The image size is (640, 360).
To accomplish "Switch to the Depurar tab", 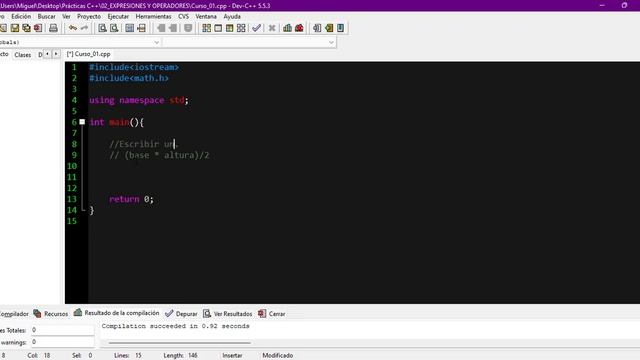I will (x=181, y=313).
